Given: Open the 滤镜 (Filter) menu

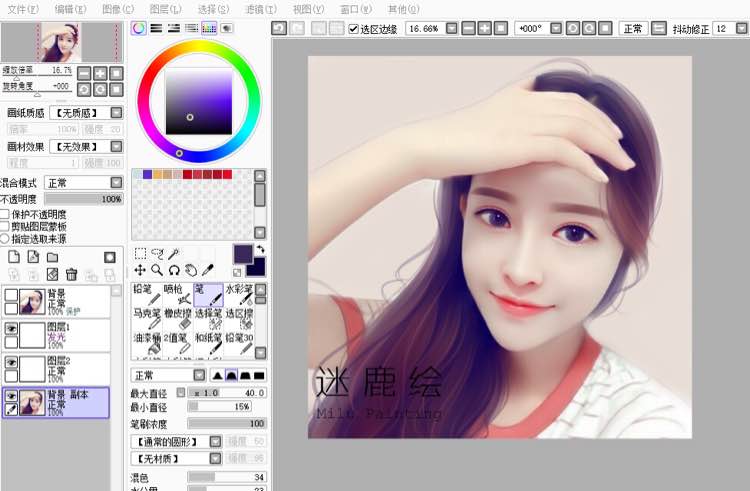Looking at the screenshot, I should coord(261,9).
